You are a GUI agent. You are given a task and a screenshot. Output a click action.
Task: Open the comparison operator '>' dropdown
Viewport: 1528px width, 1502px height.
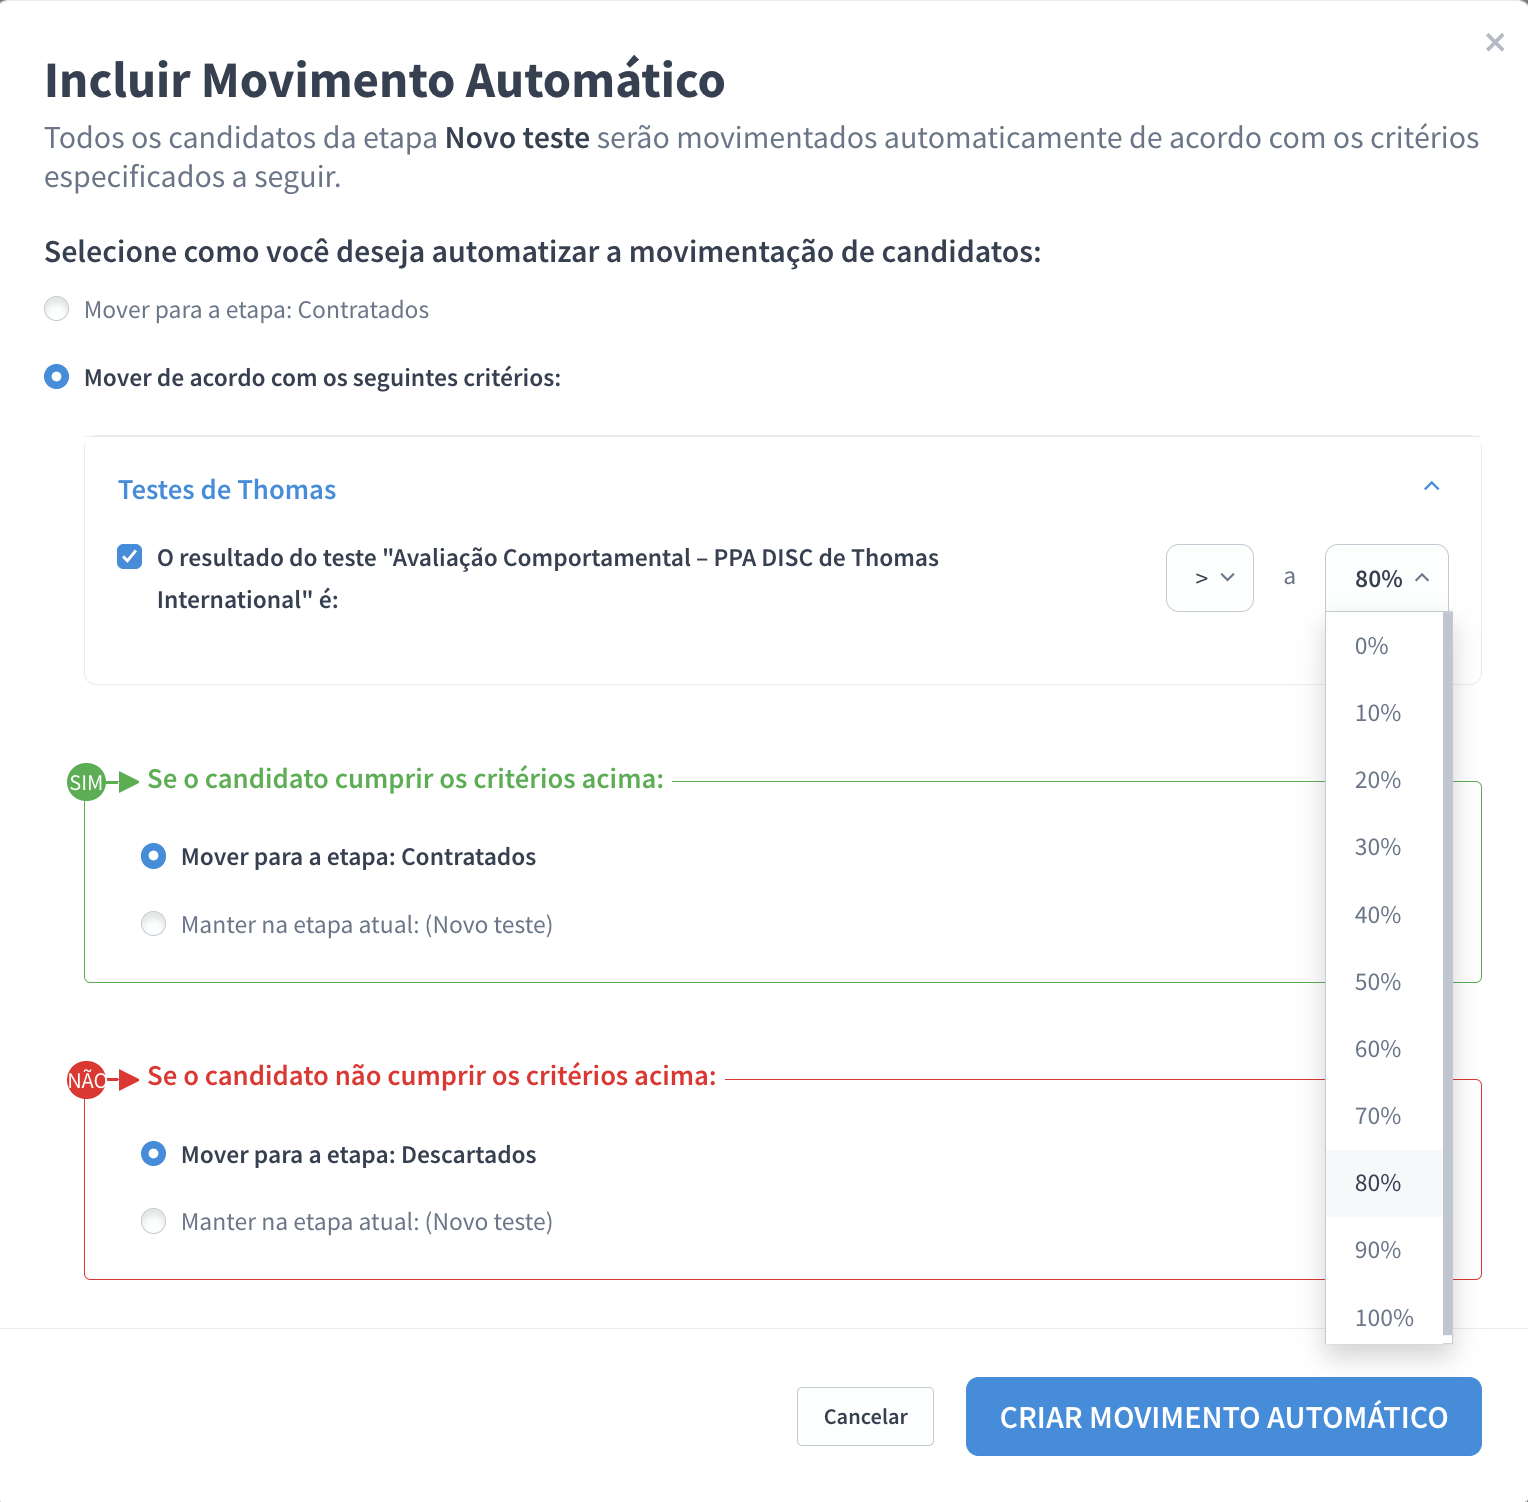1209,578
